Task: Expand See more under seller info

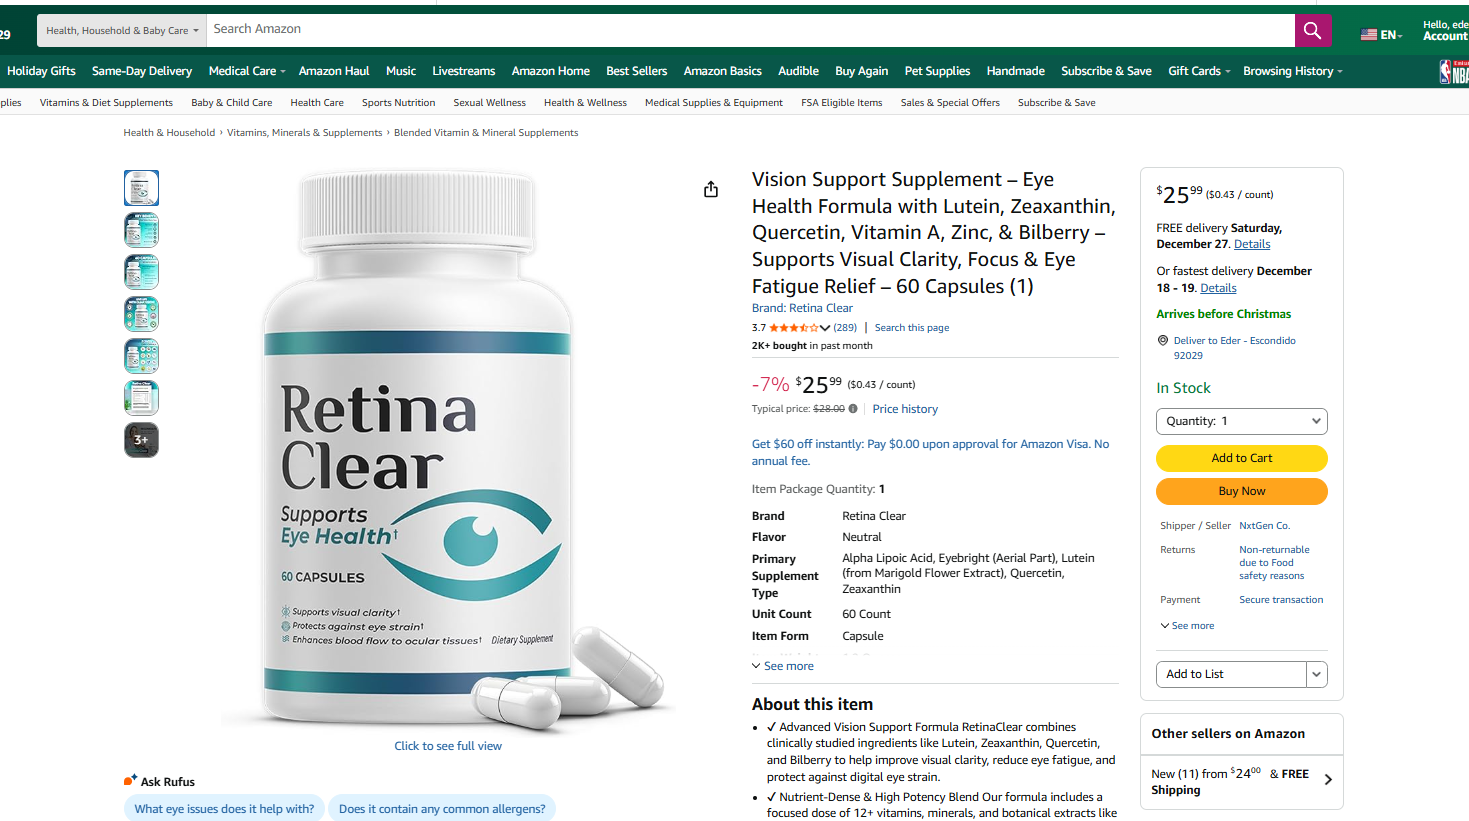Action: click(1187, 626)
